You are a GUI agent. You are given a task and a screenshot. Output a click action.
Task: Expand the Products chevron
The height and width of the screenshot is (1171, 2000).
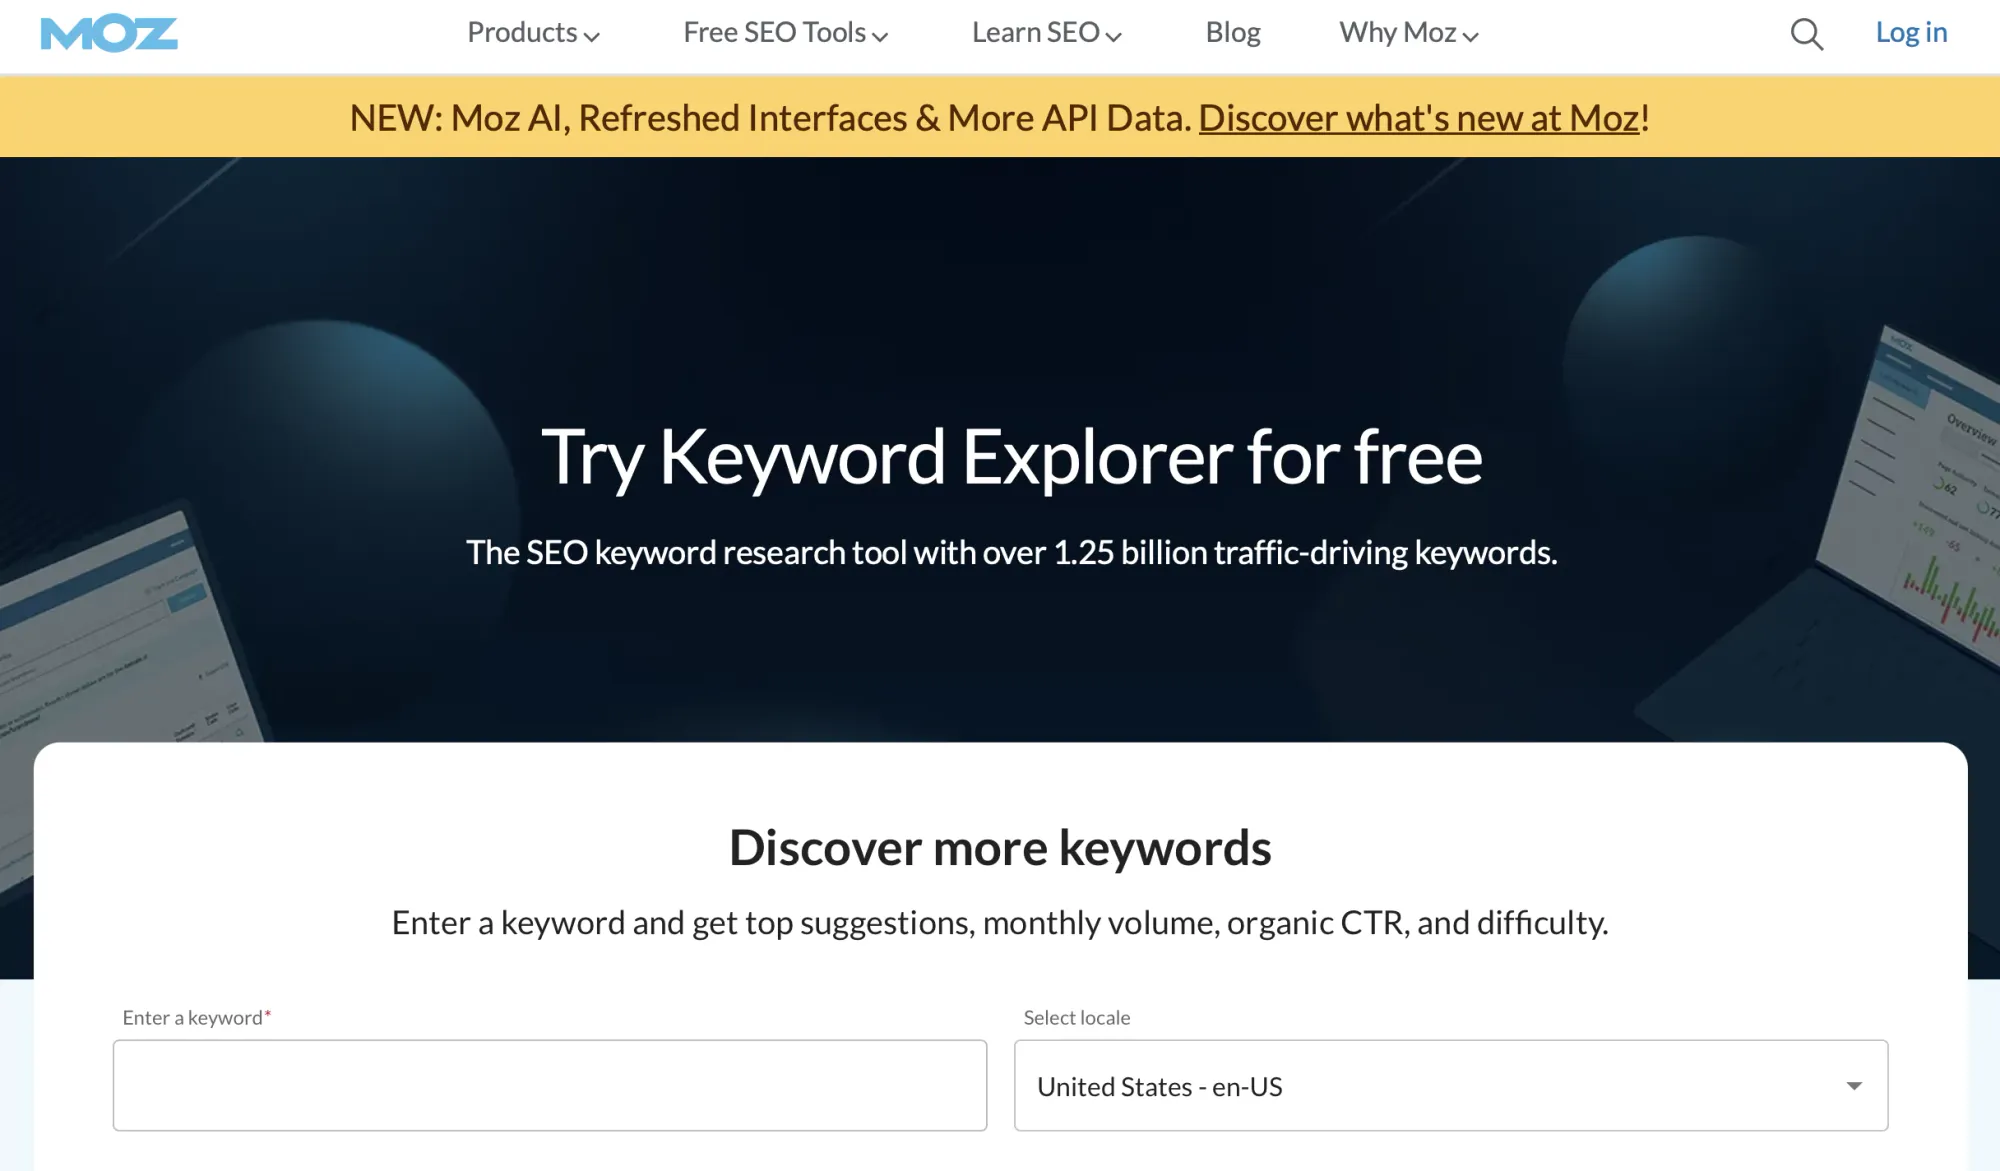pos(594,36)
